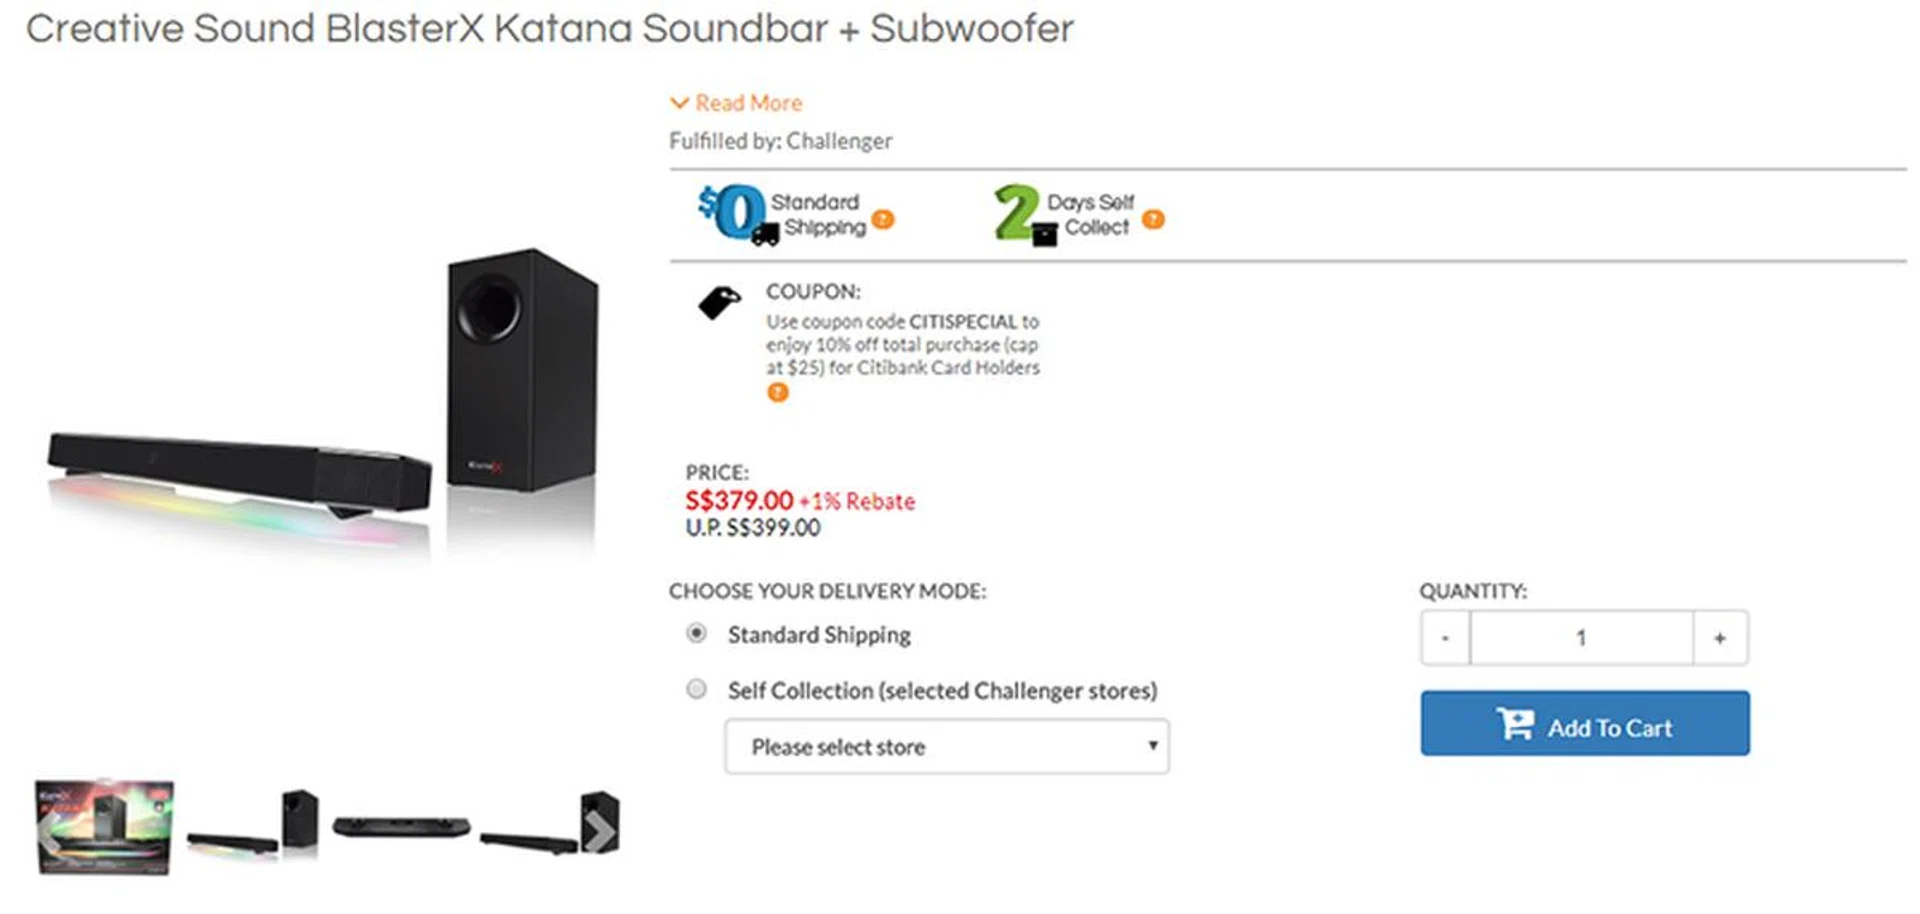Open the coupon info question mark icon
The image size is (1920, 914).
pos(777,393)
